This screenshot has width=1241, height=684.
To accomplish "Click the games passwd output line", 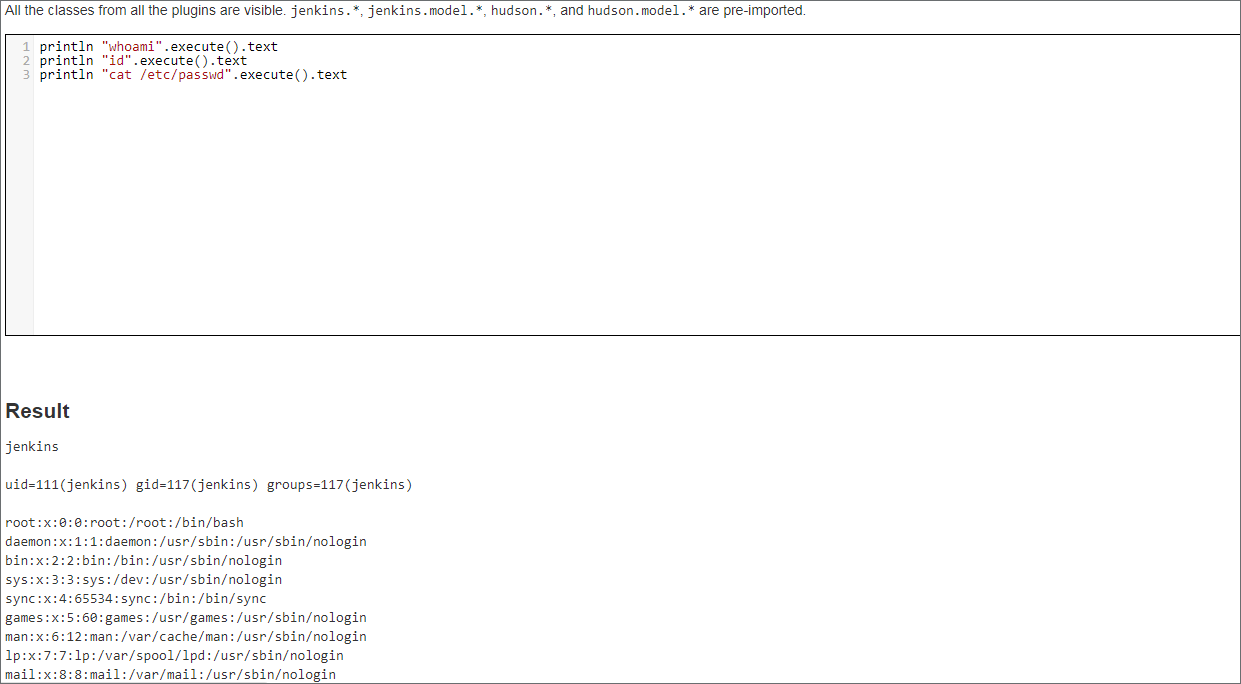I will point(185,617).
